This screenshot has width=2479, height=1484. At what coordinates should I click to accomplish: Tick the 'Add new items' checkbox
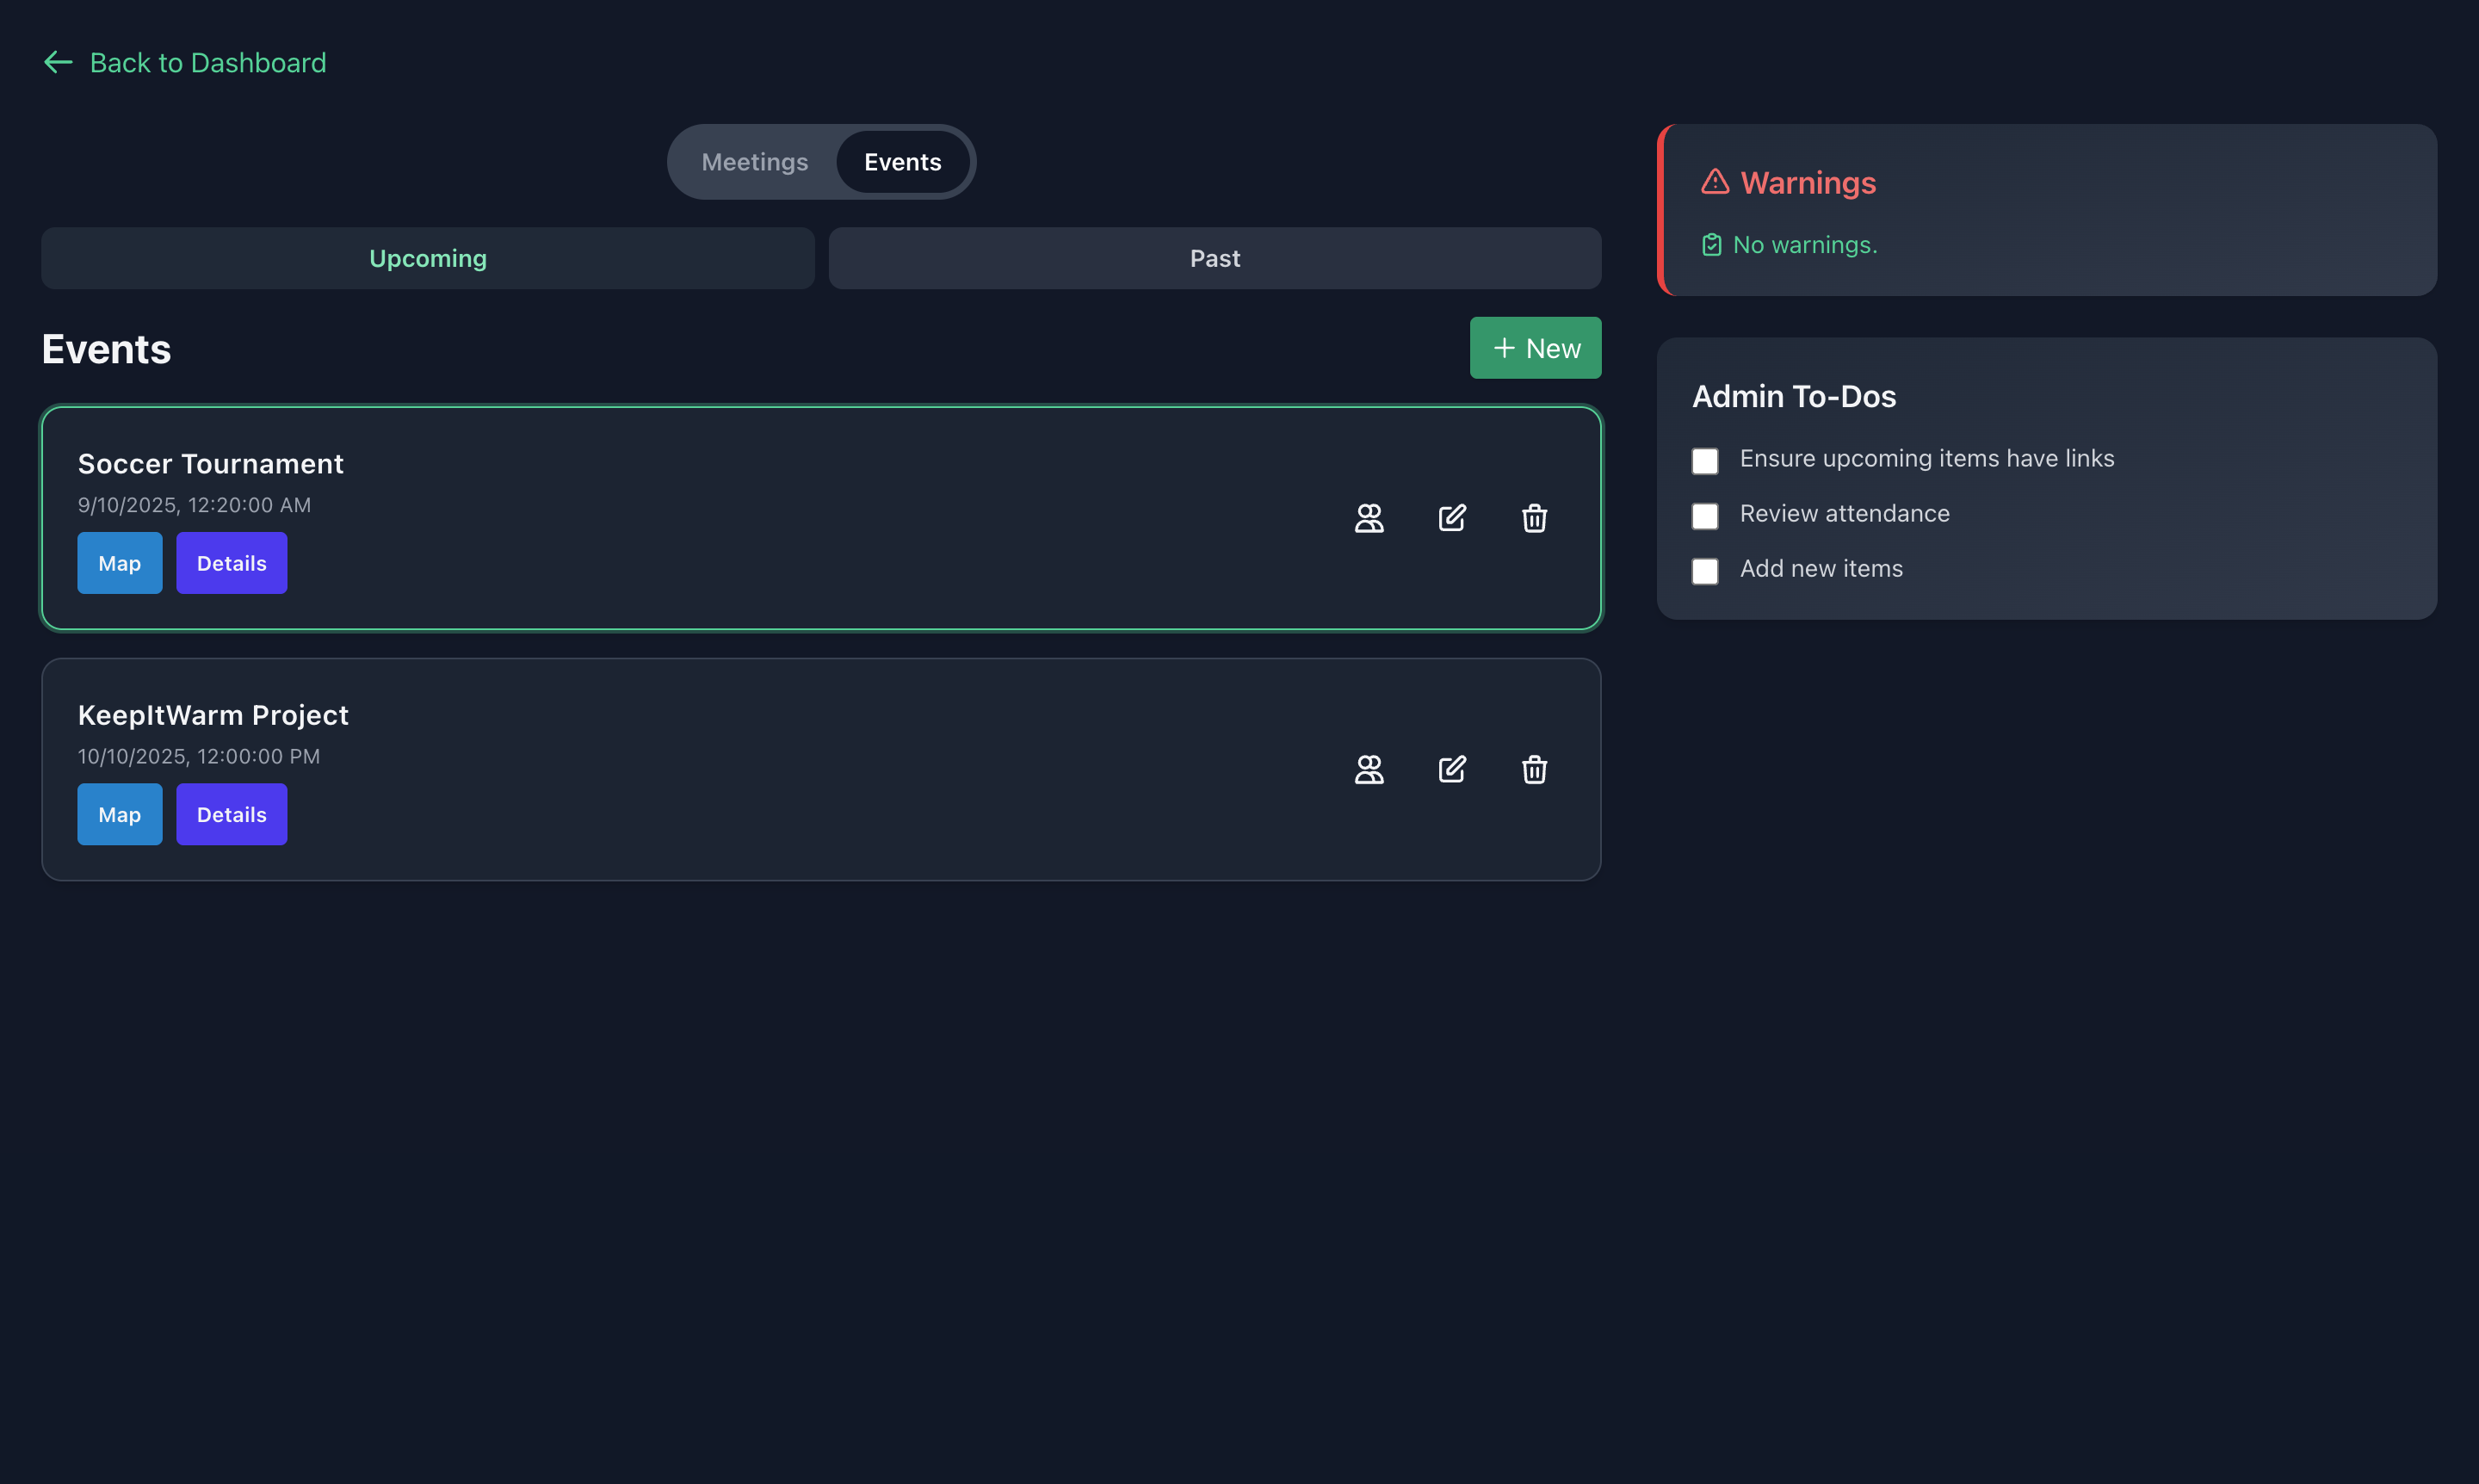point(1705,571)
